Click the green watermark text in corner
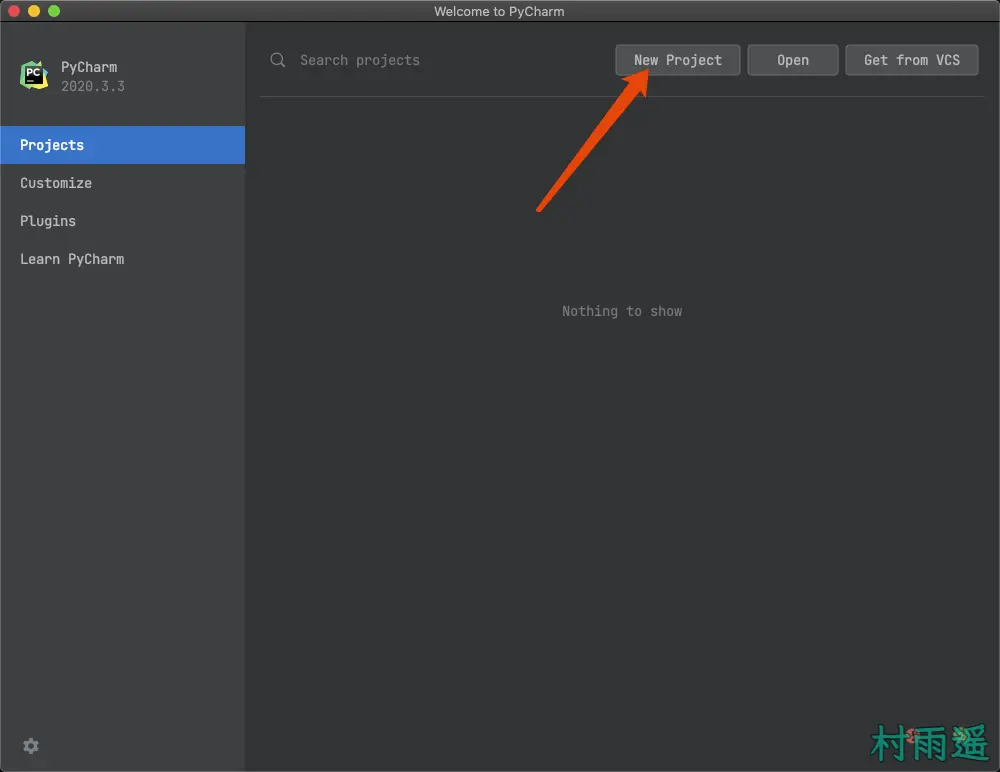This screenshot has height=772, width=1000. point(929,744)
